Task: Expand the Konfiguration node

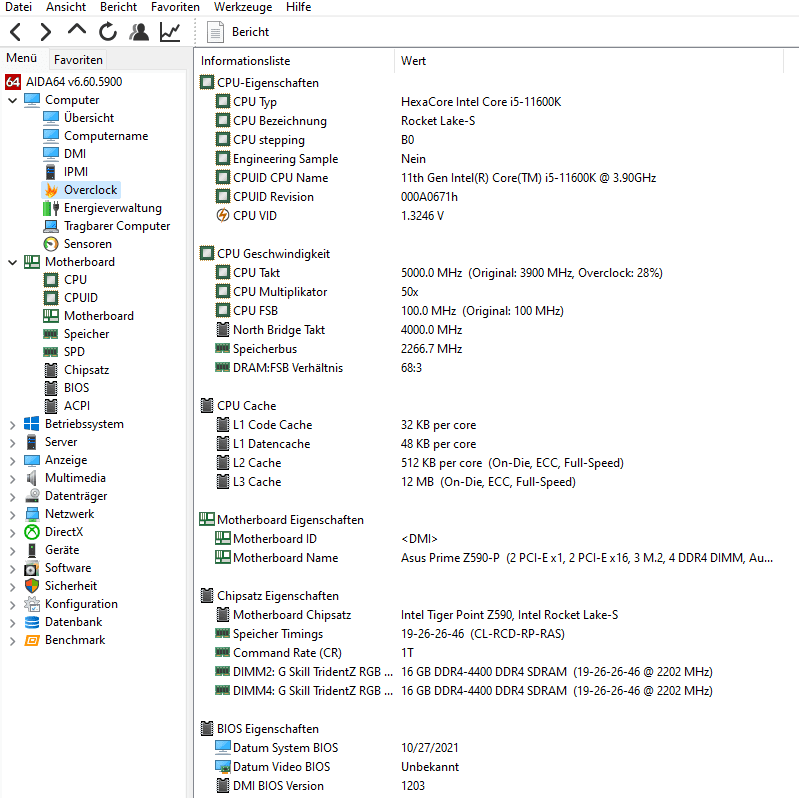Action: (x=13, y=604)
